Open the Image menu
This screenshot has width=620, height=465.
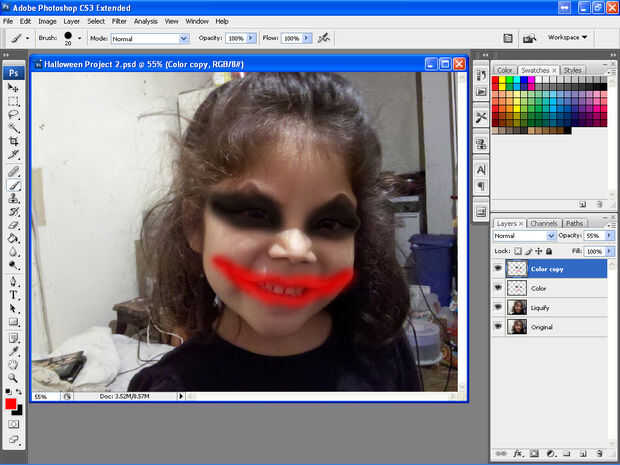coord(47,21)
